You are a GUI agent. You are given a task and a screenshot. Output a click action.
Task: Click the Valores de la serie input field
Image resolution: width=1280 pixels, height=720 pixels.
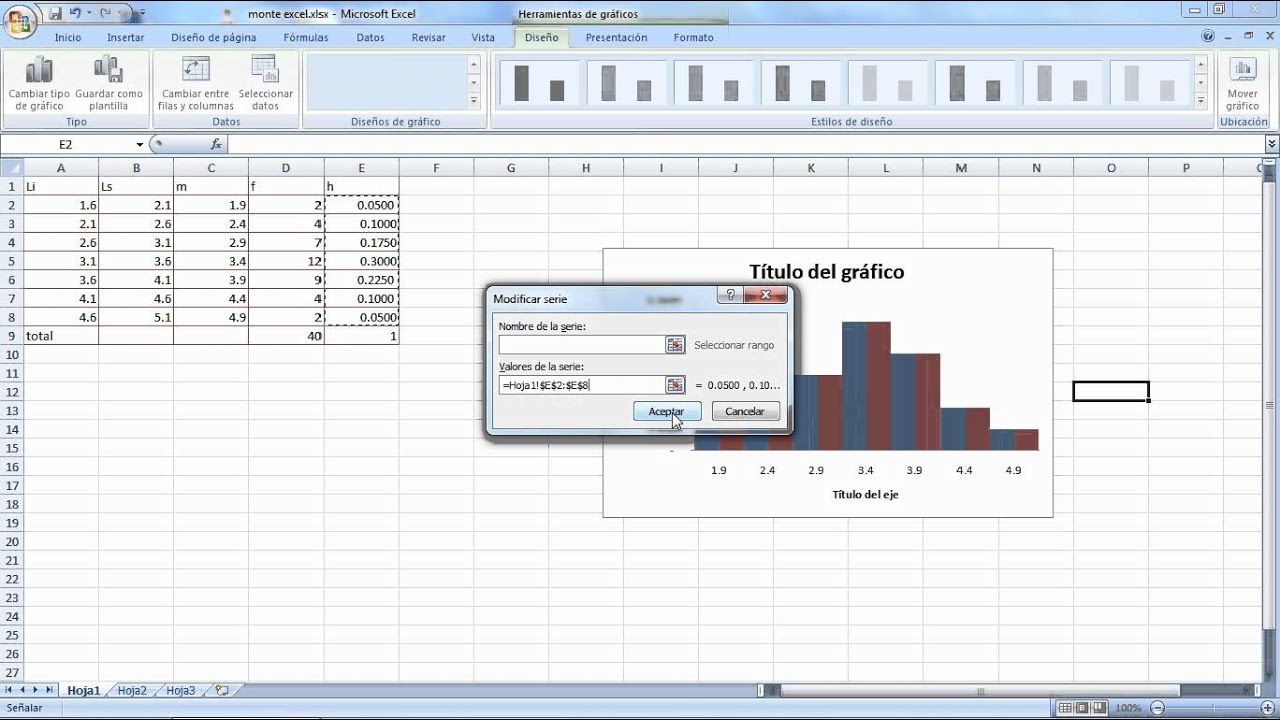pos(582,385)
